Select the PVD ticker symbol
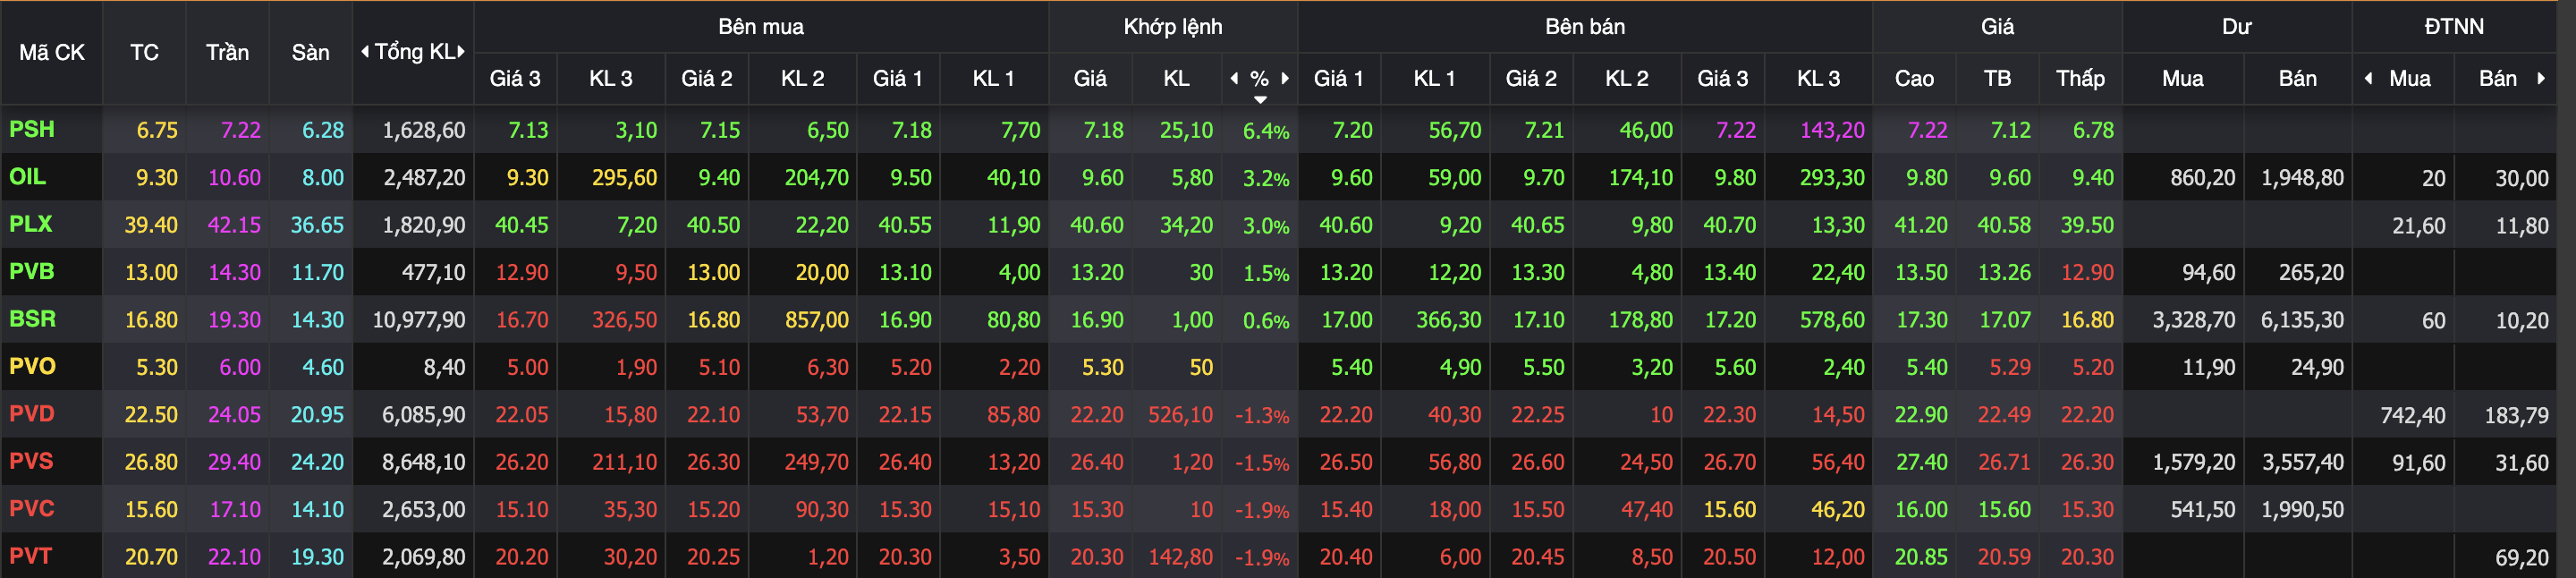 [32, 414]
